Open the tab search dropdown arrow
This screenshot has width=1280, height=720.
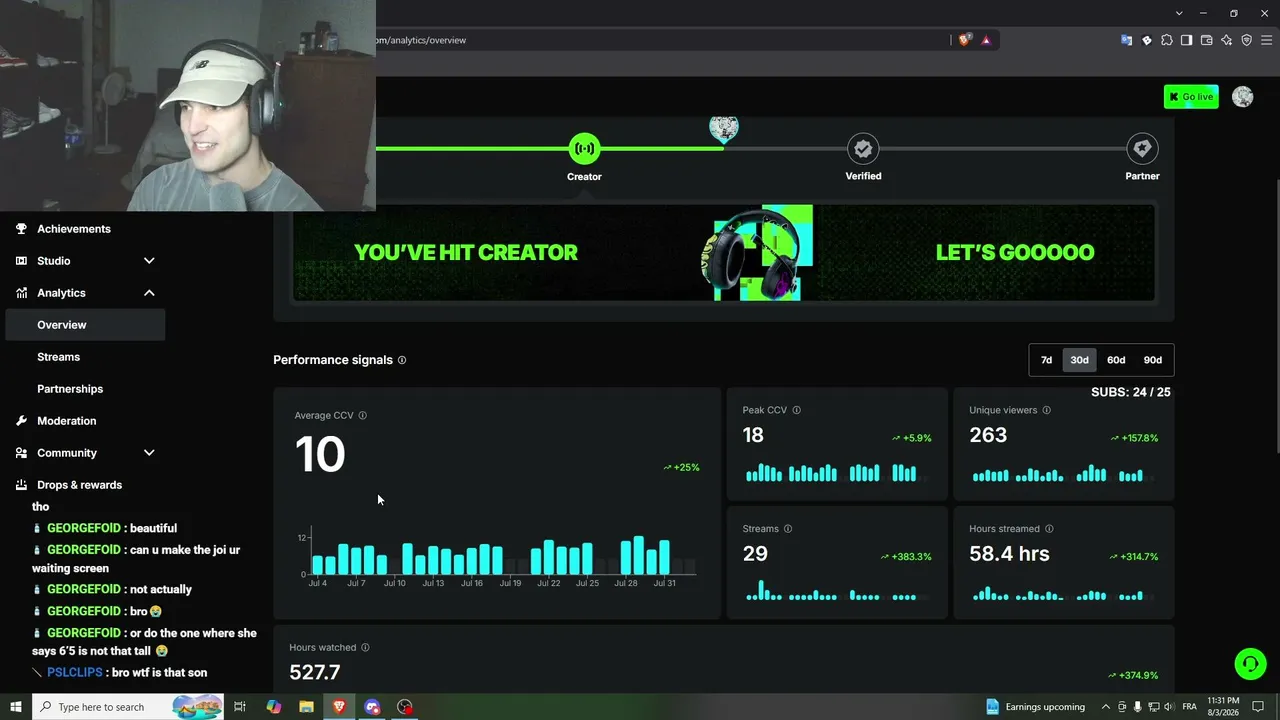1180,13
